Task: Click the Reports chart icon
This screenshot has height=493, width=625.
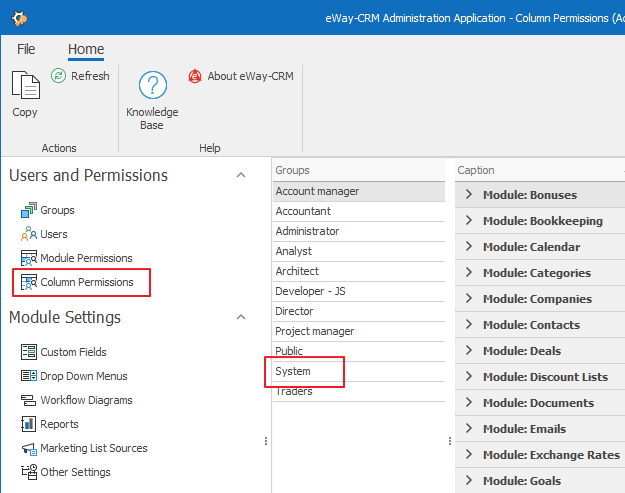Action: (29, 424)
